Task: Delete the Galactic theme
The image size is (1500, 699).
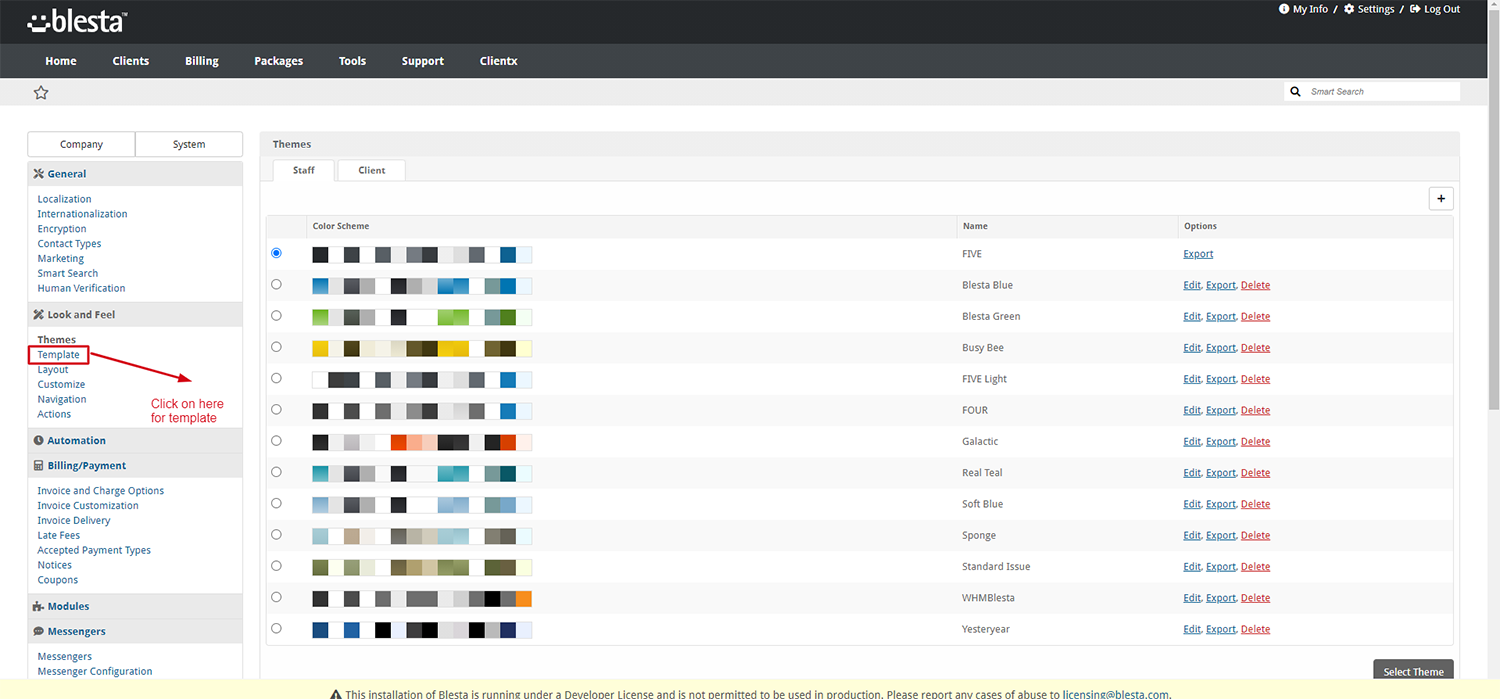Action: [1255, 441]
